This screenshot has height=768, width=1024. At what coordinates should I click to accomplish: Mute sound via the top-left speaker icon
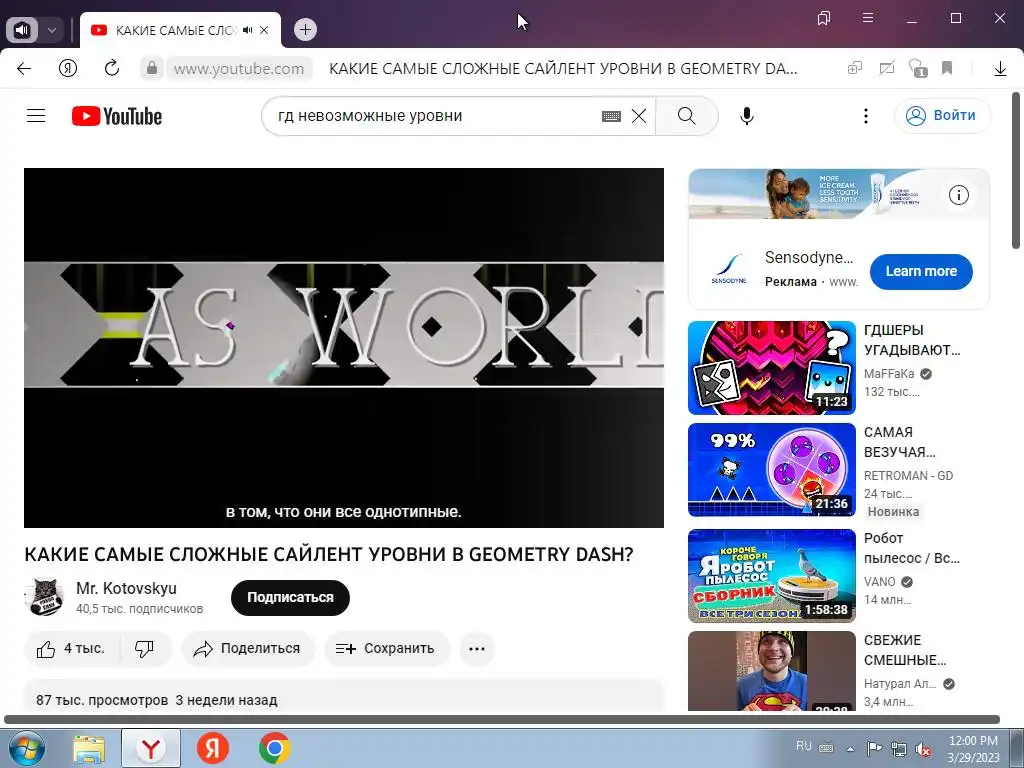click(x=22, y=30)
